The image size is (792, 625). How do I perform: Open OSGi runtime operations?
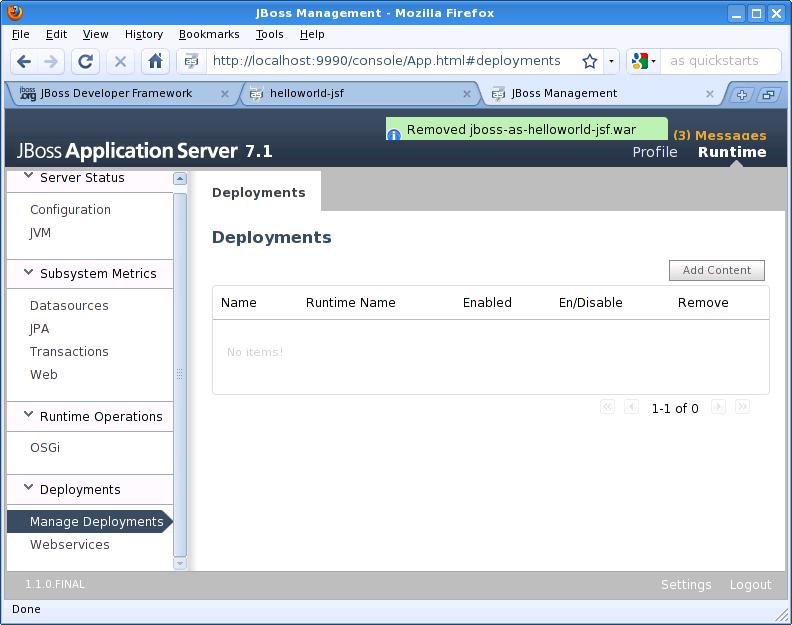pyautogui.click(x=45, y=448)
